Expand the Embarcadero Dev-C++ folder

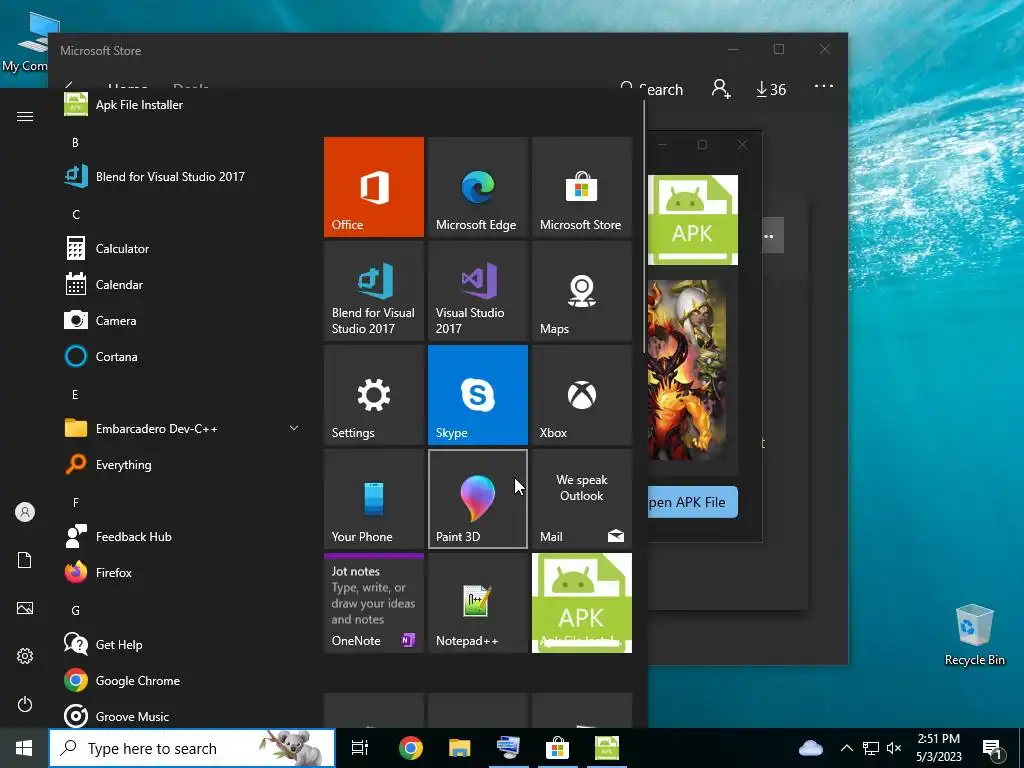[x=185, y=428]
